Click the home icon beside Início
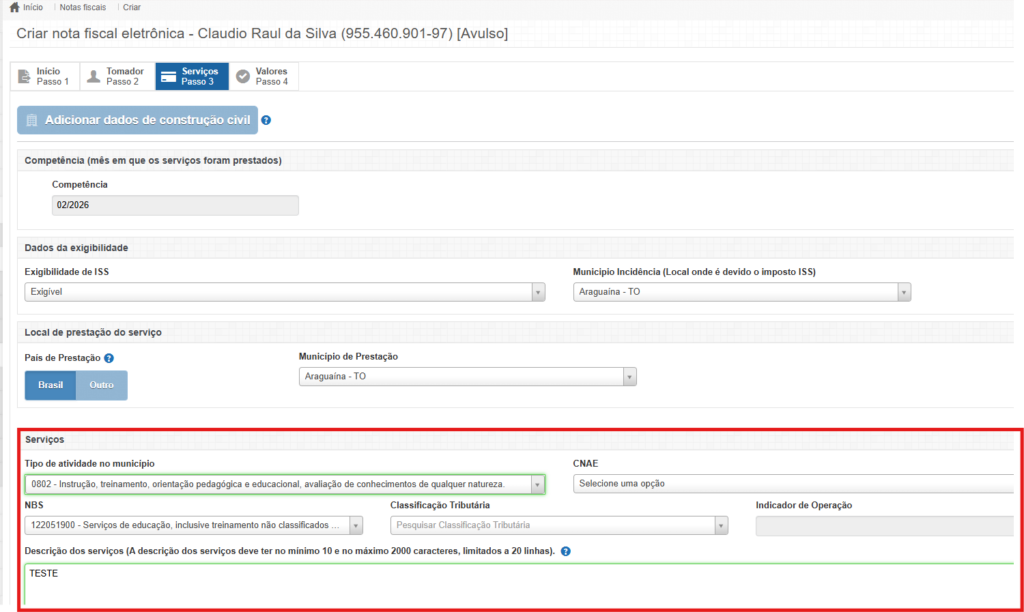Image resolution: width=1024 pixels, height=612 pixels. [14, 7]
